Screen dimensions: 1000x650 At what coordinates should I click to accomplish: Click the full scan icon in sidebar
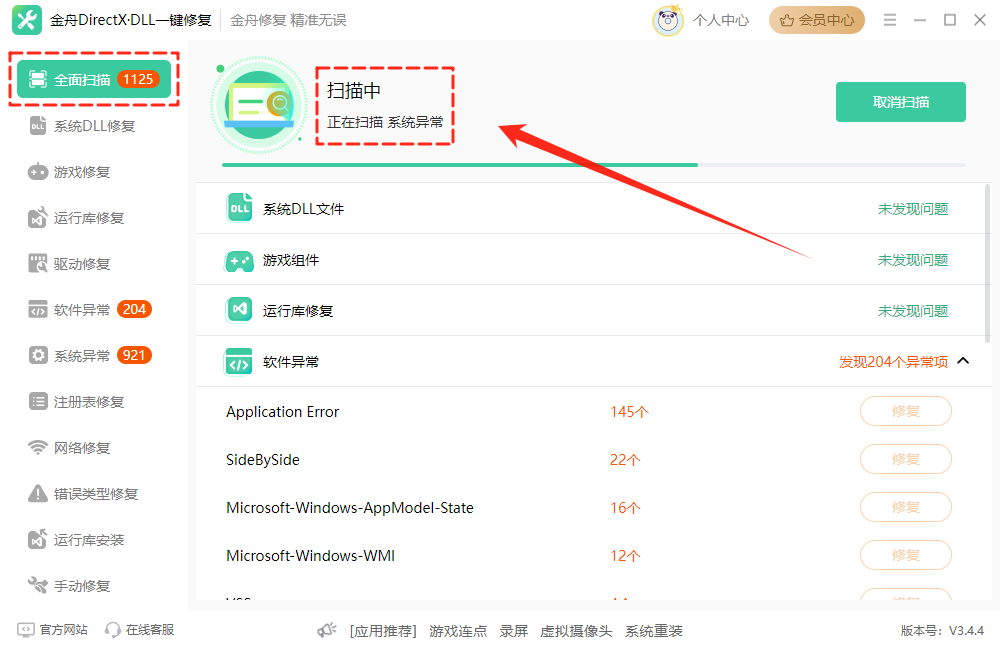pos(38,79)
